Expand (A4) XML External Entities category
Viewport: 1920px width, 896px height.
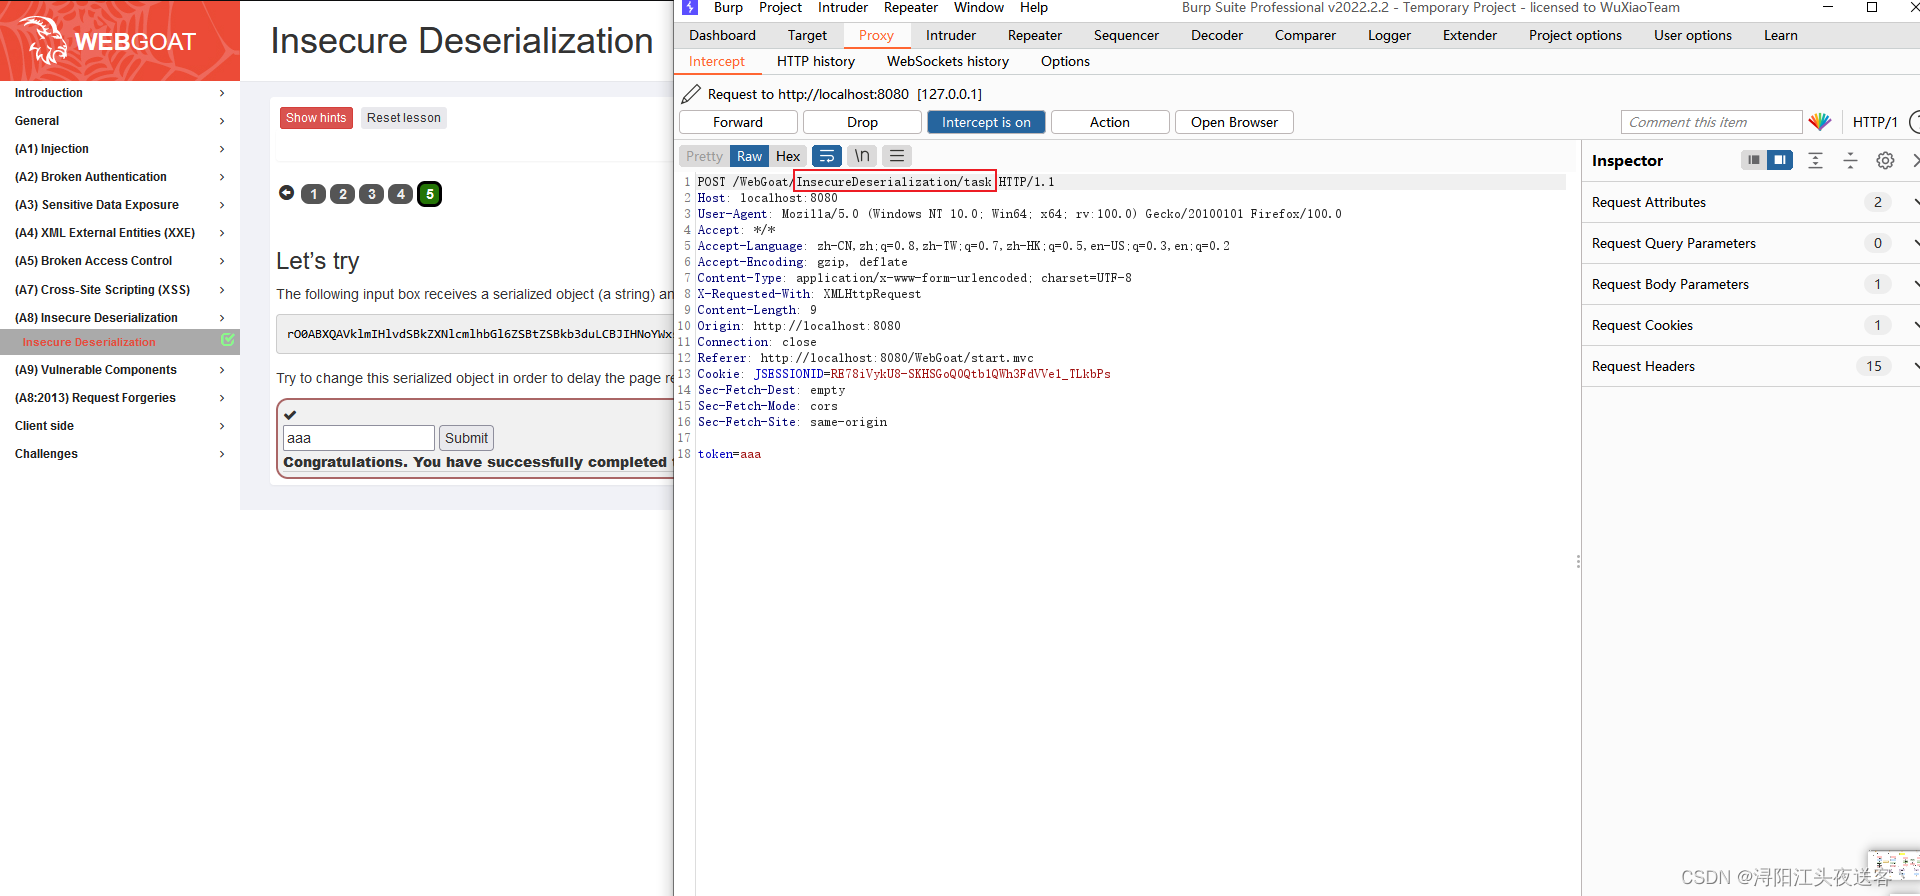tap(120, 233)
